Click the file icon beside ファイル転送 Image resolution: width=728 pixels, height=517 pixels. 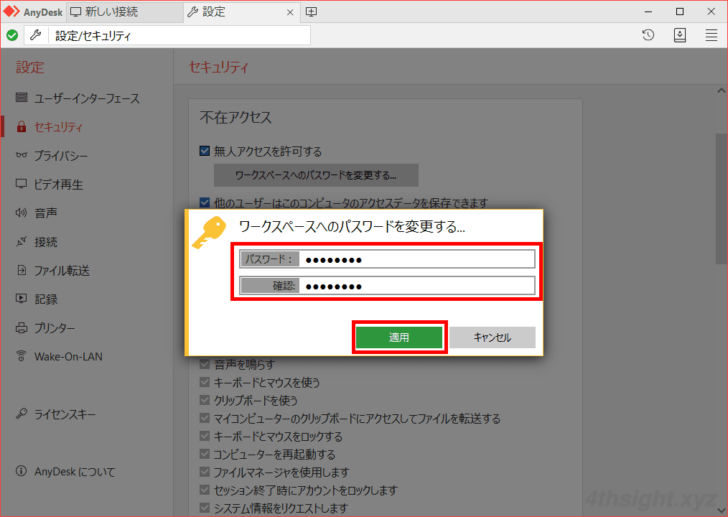coord(21,270)
